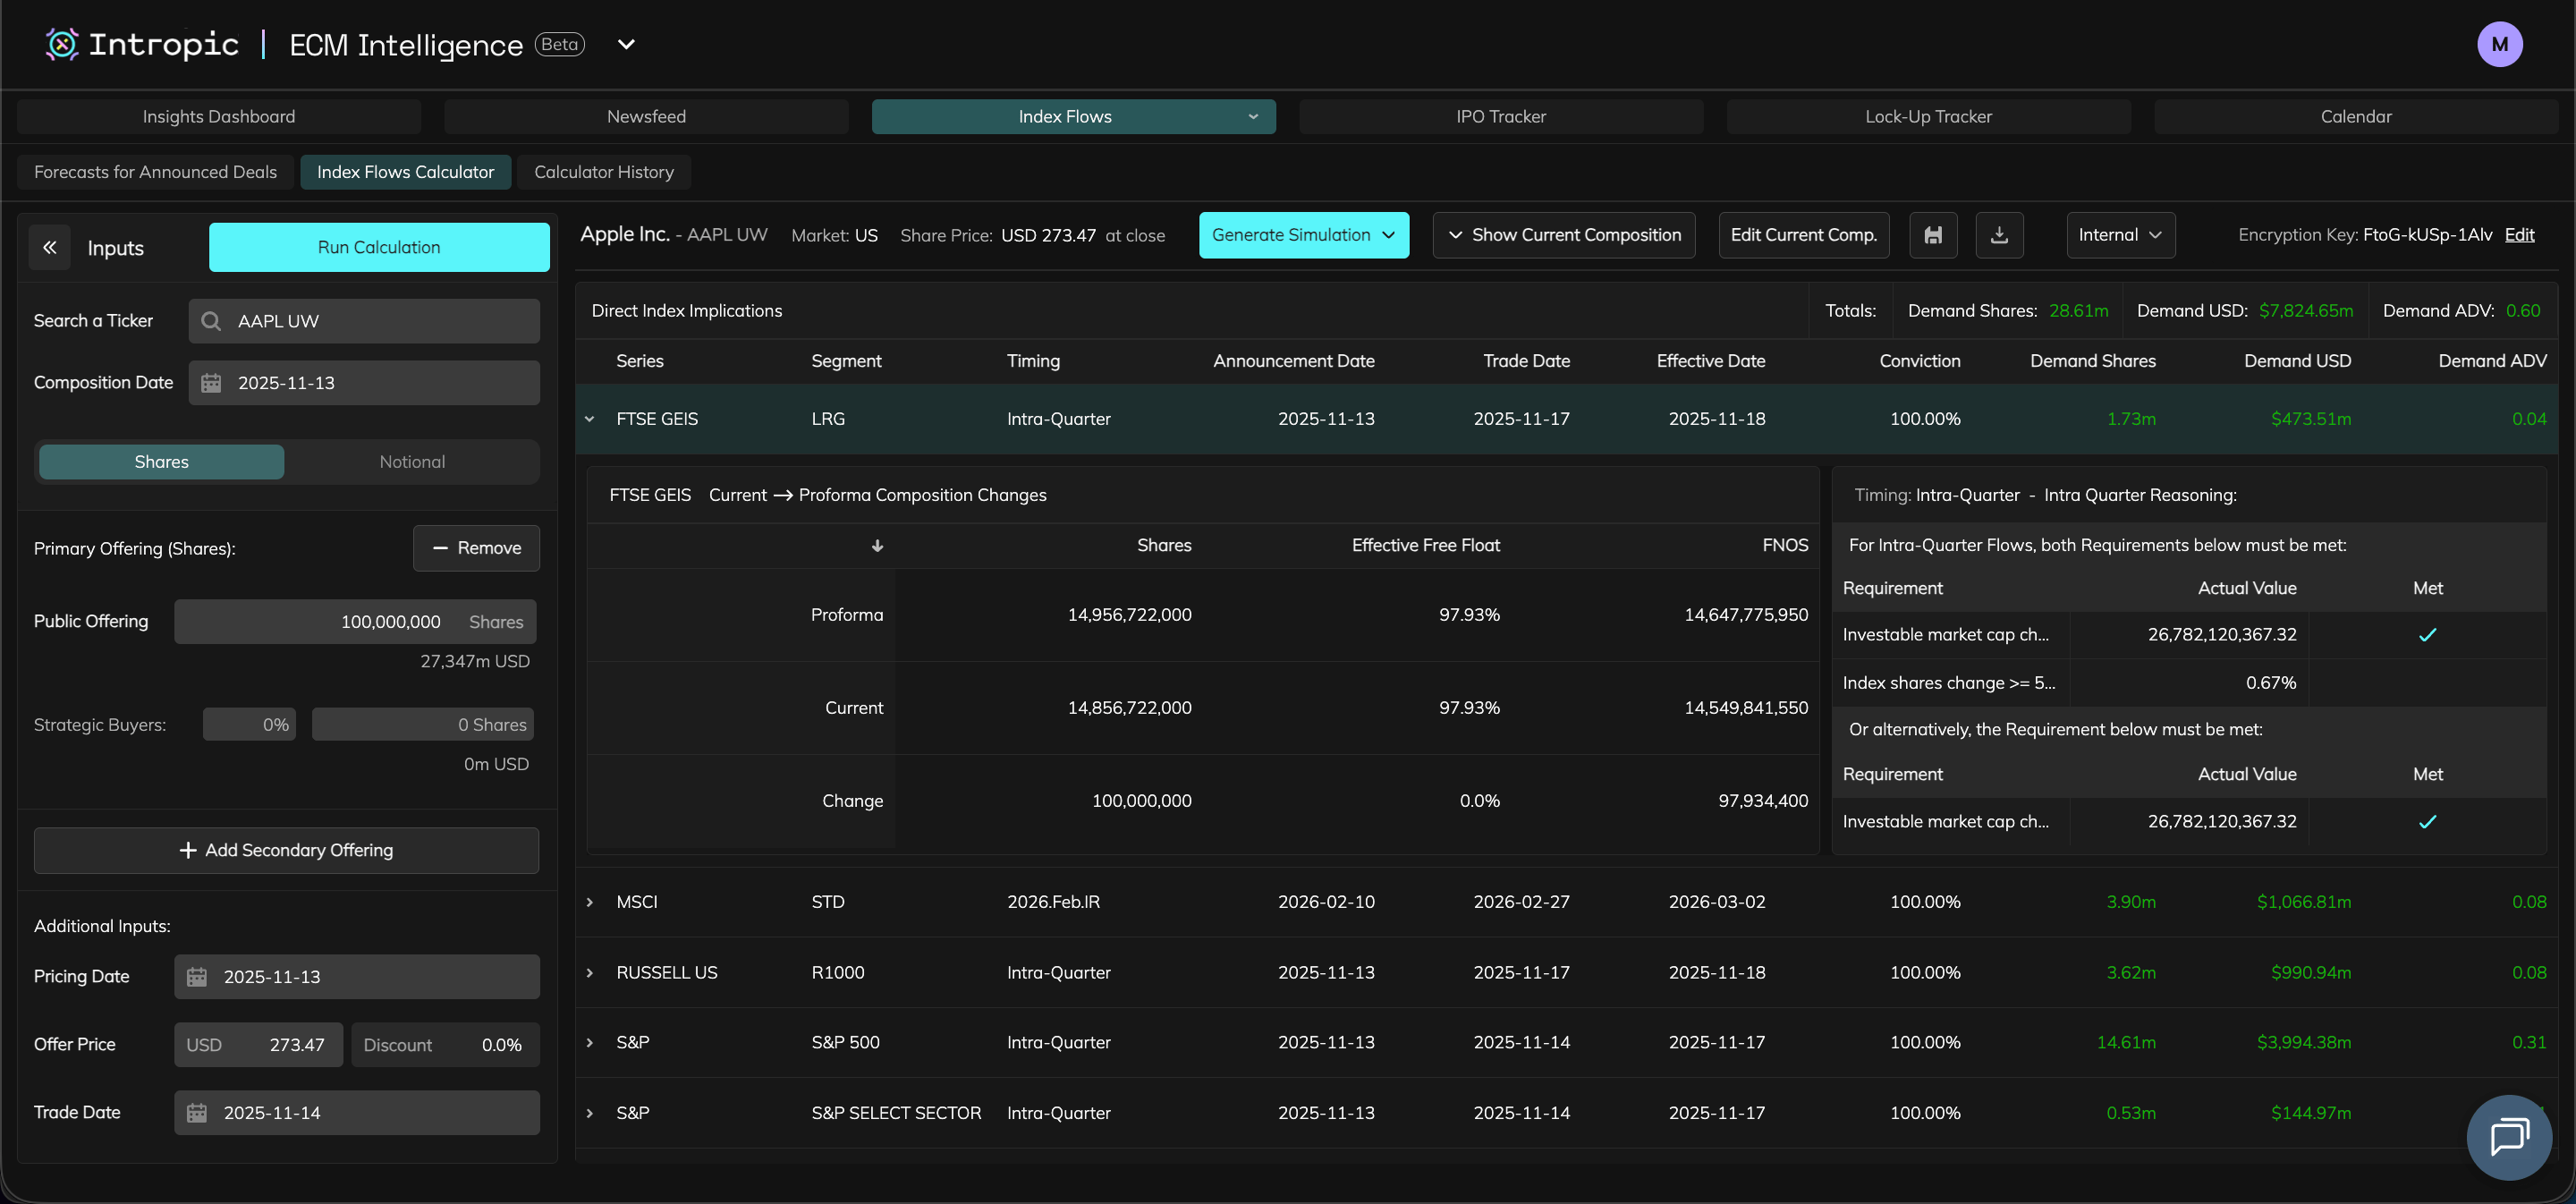
Task: Collapse the Inputs panel with double-chevron icon
Action: (49, 247)
